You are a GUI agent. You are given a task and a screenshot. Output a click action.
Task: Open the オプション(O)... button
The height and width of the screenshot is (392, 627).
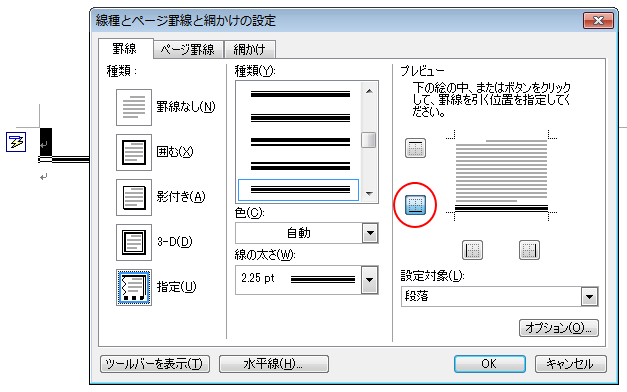pyautogui.click(x=558, y=328)
